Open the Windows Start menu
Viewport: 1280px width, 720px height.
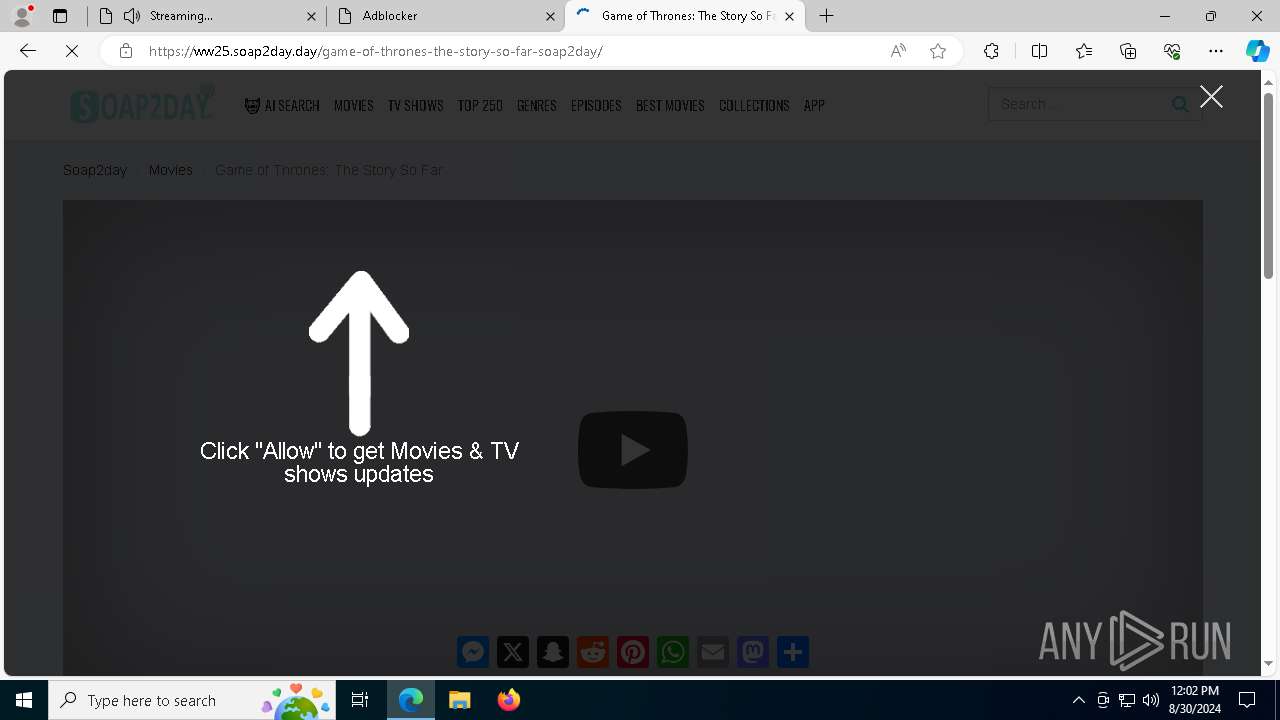coord(24,700)
